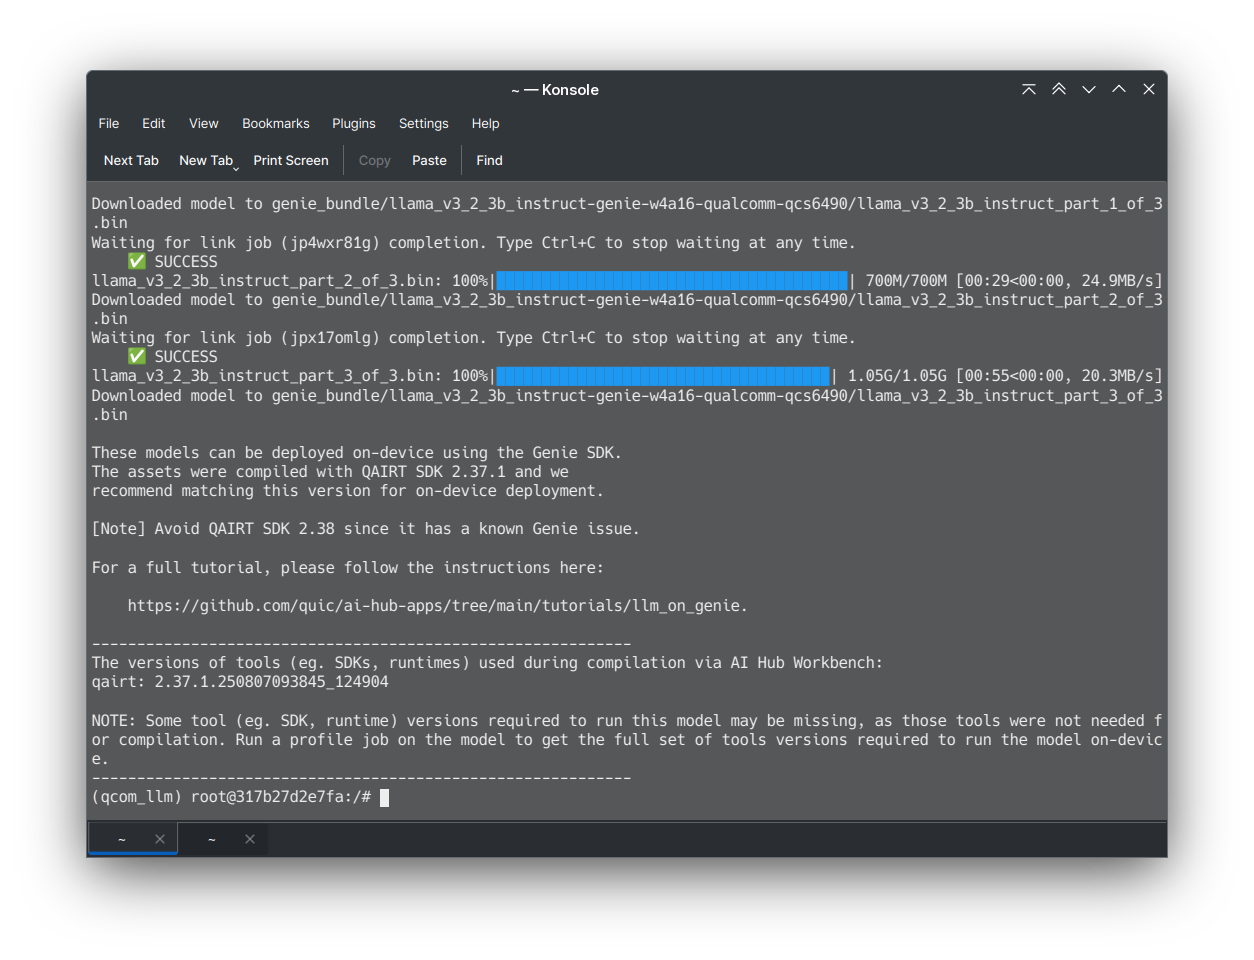Click the llm_on_genie GitHub tutorial URL
This screenshot has width=1254, height=960.
click(x=437, y=606)
